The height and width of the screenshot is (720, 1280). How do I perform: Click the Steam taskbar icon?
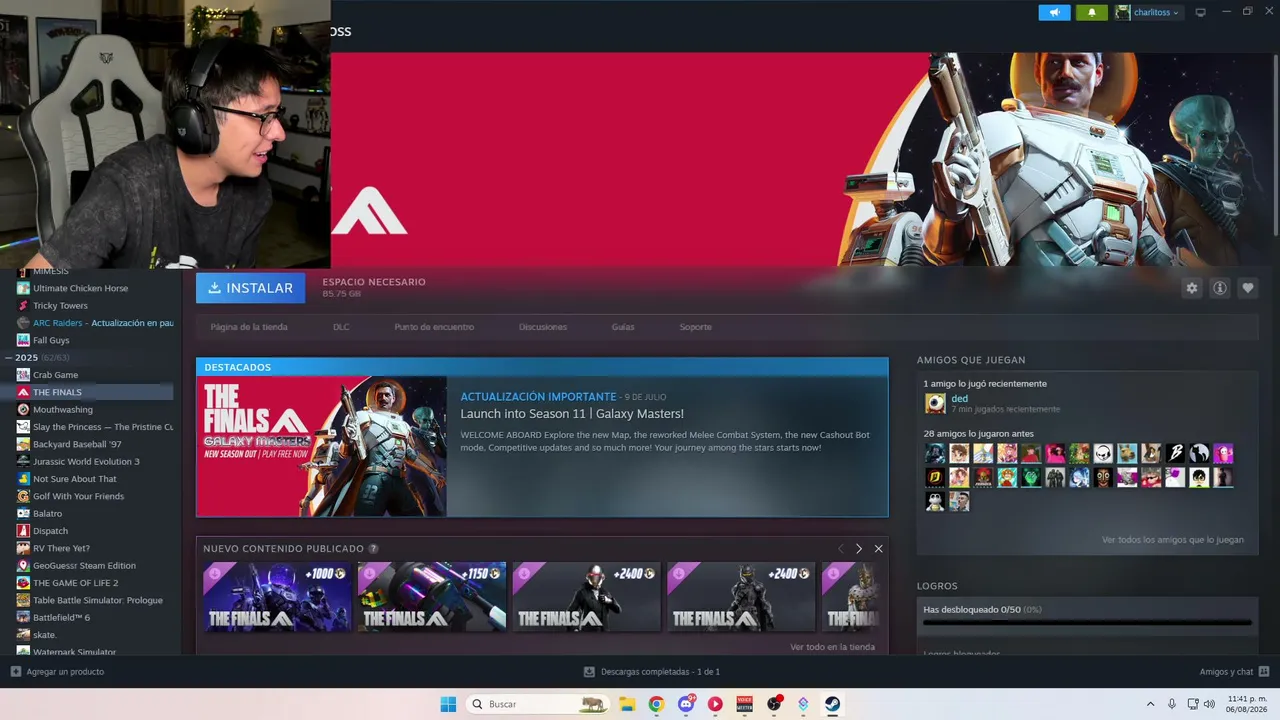(832, 704)
